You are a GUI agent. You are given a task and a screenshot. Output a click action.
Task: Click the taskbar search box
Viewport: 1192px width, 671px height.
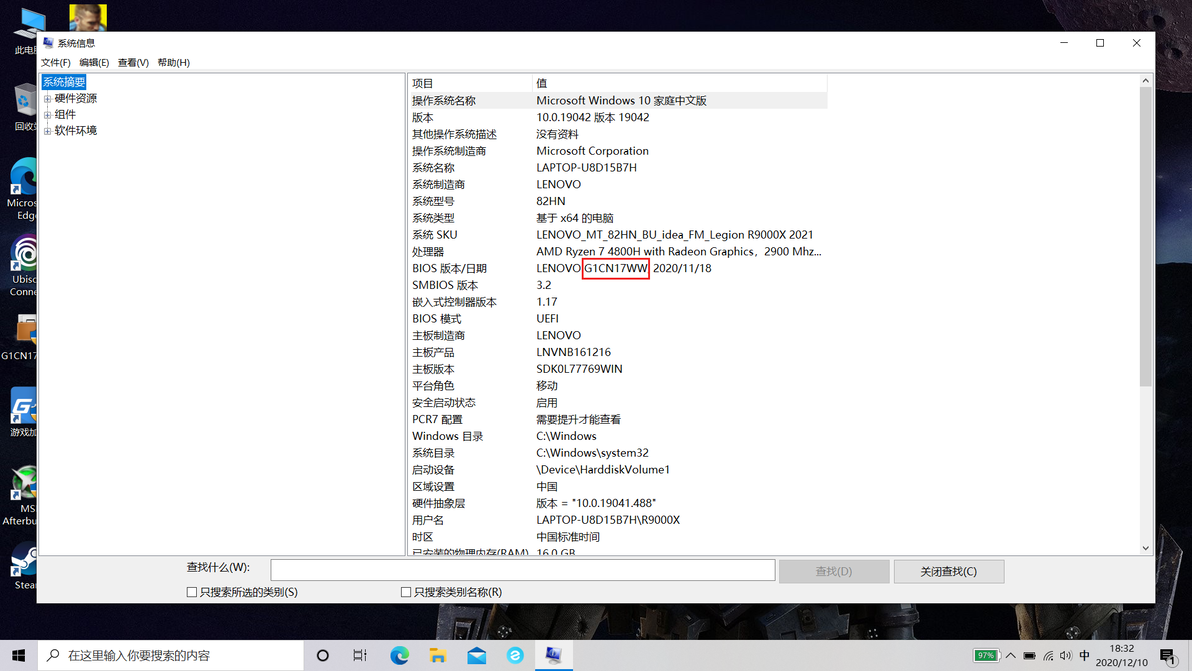click(170, 655)
